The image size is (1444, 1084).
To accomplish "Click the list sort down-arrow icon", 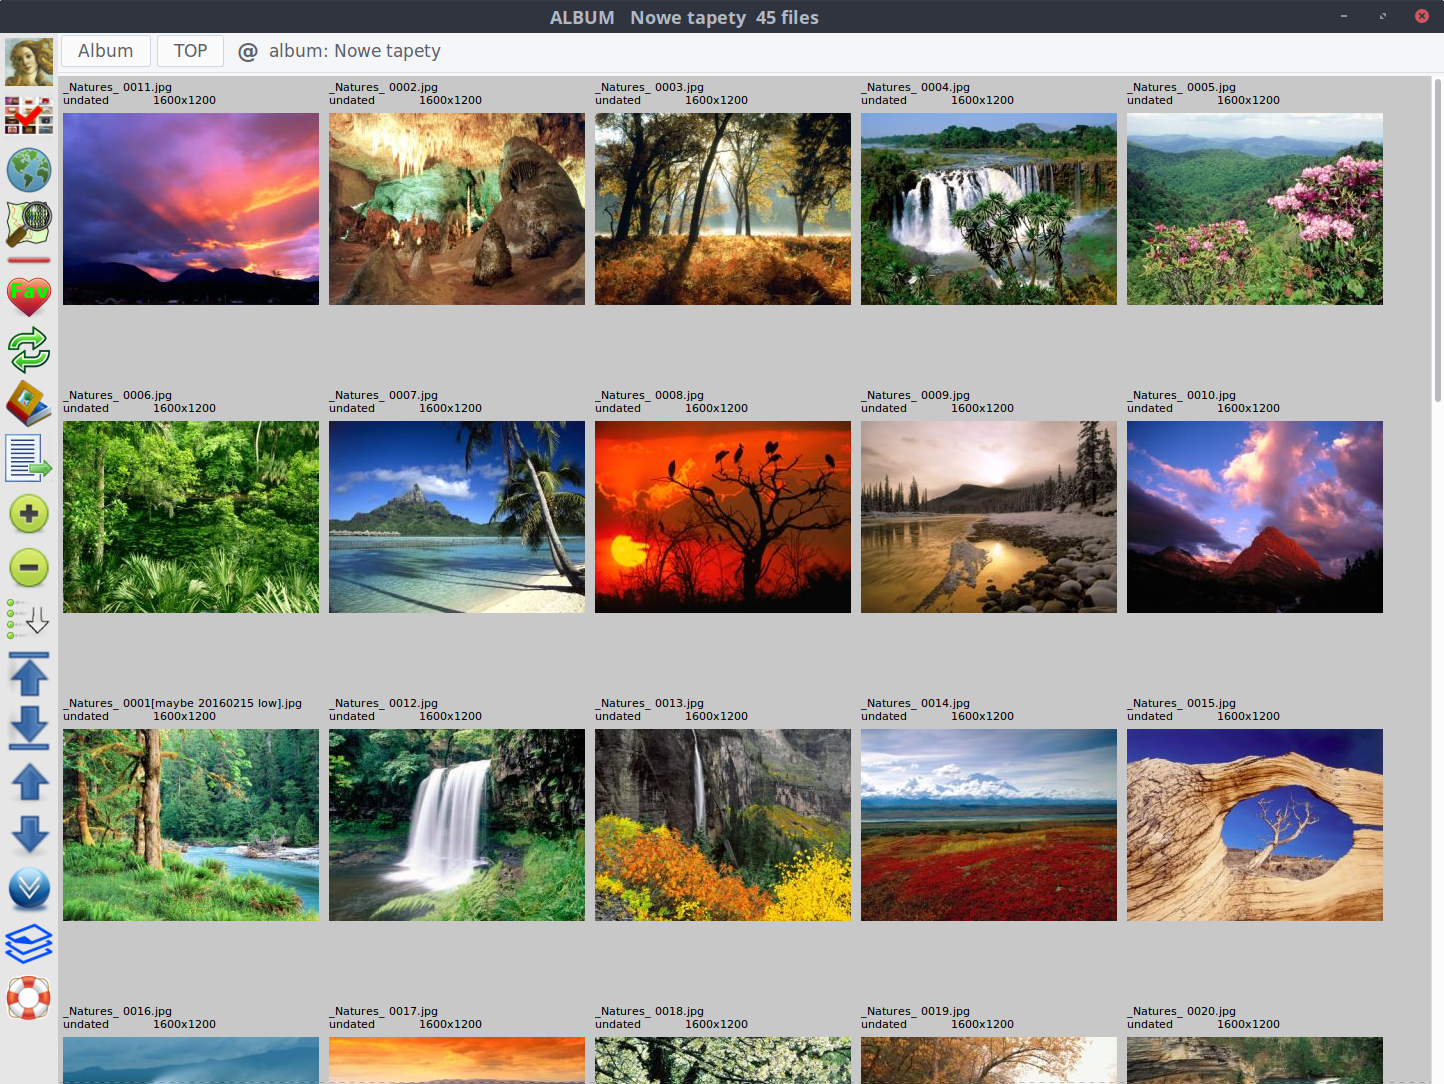I will click(x=29, y=620).
